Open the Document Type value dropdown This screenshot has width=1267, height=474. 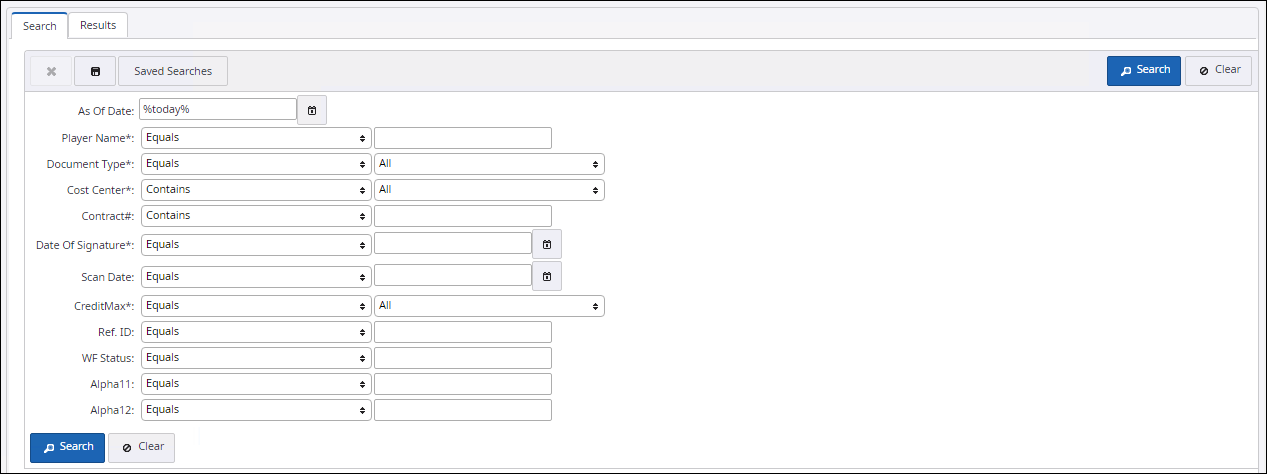point(489,164)
